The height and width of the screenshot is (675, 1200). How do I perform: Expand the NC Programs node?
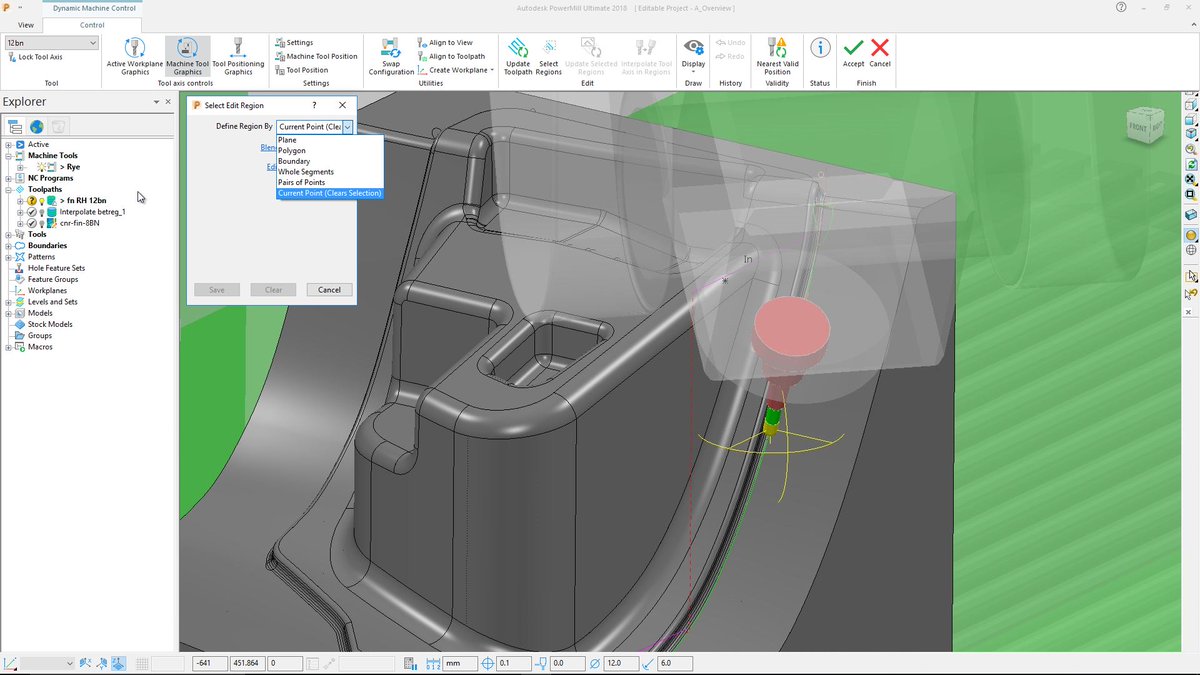8,178
